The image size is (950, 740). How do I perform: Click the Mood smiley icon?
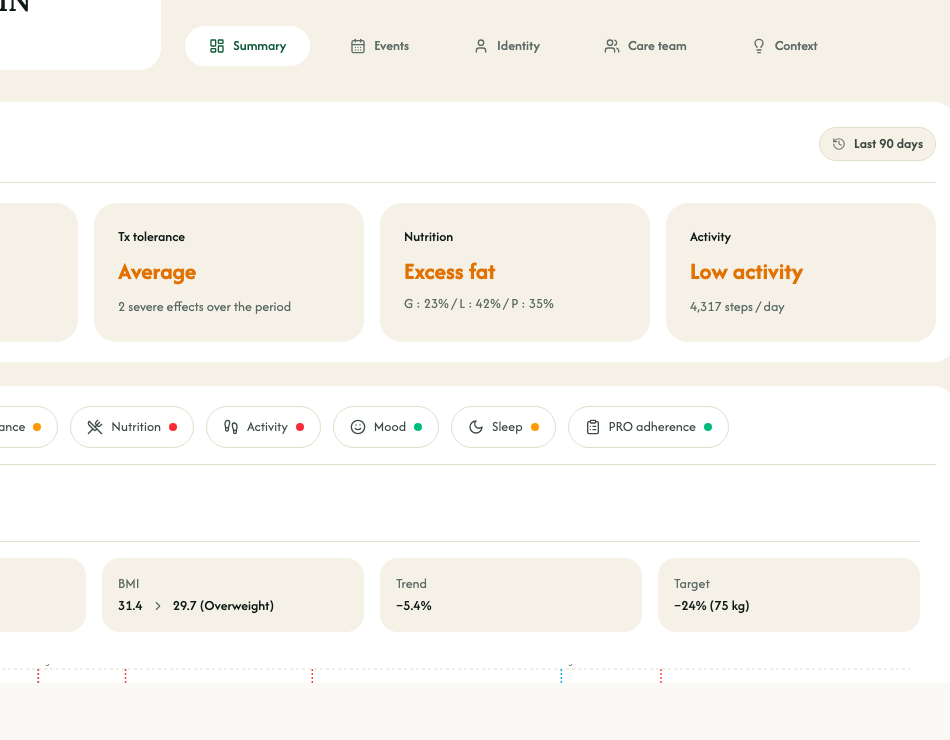pyautogui.click(x=358, y=427)
